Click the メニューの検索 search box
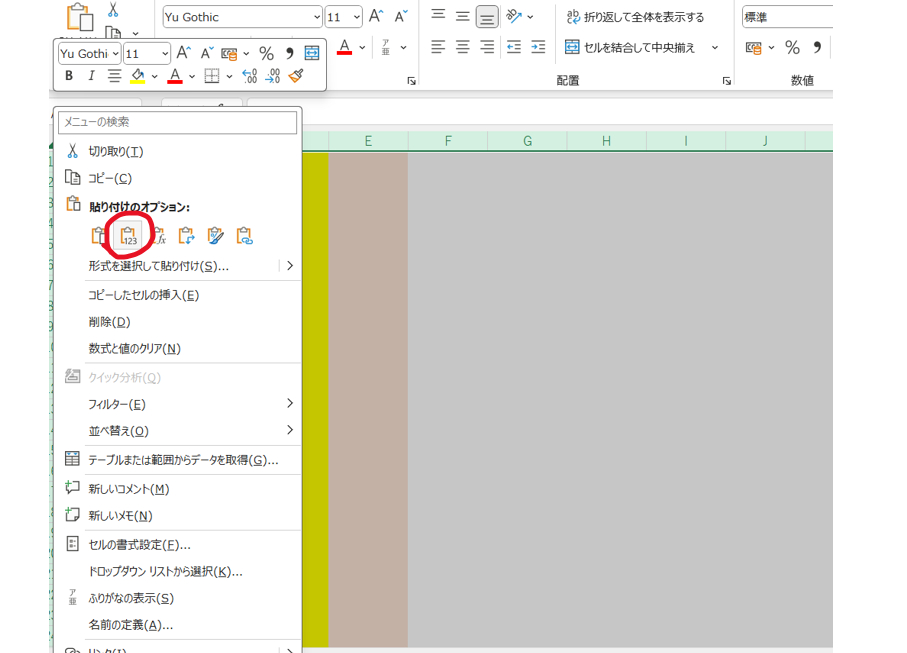 pos(176,121)
